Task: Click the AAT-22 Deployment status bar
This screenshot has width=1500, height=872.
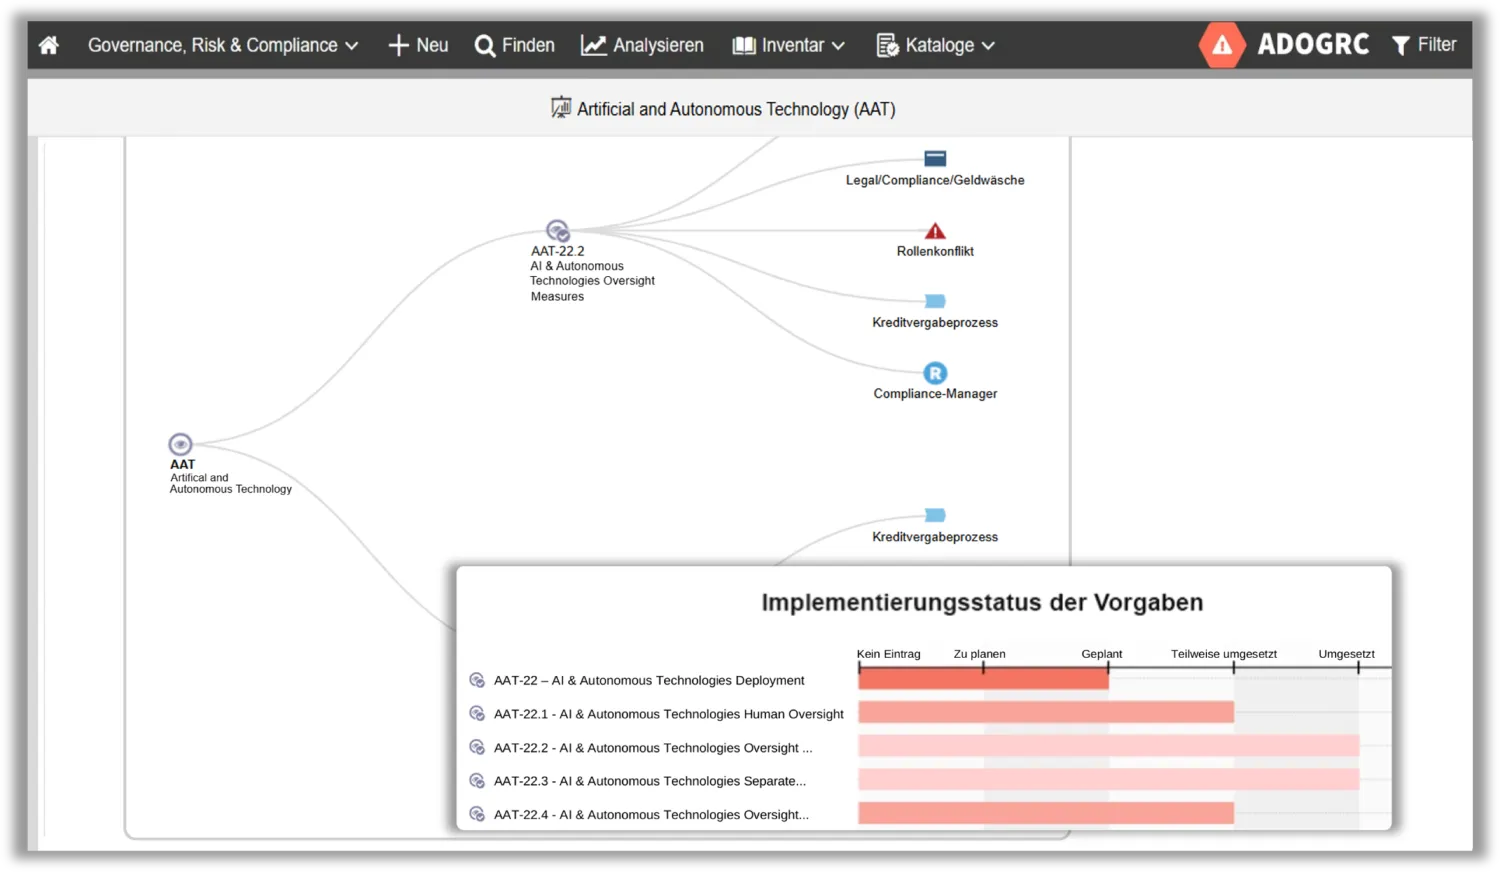Action: coord(982,680)
